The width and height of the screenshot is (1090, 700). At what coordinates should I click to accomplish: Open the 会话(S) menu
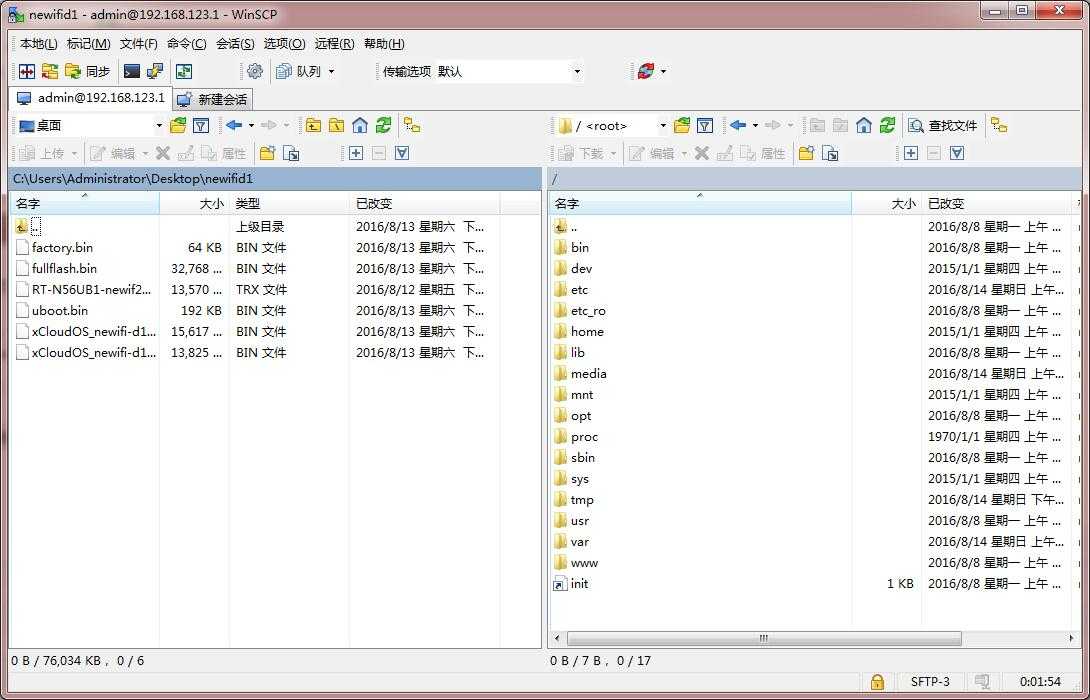(235, 44)
